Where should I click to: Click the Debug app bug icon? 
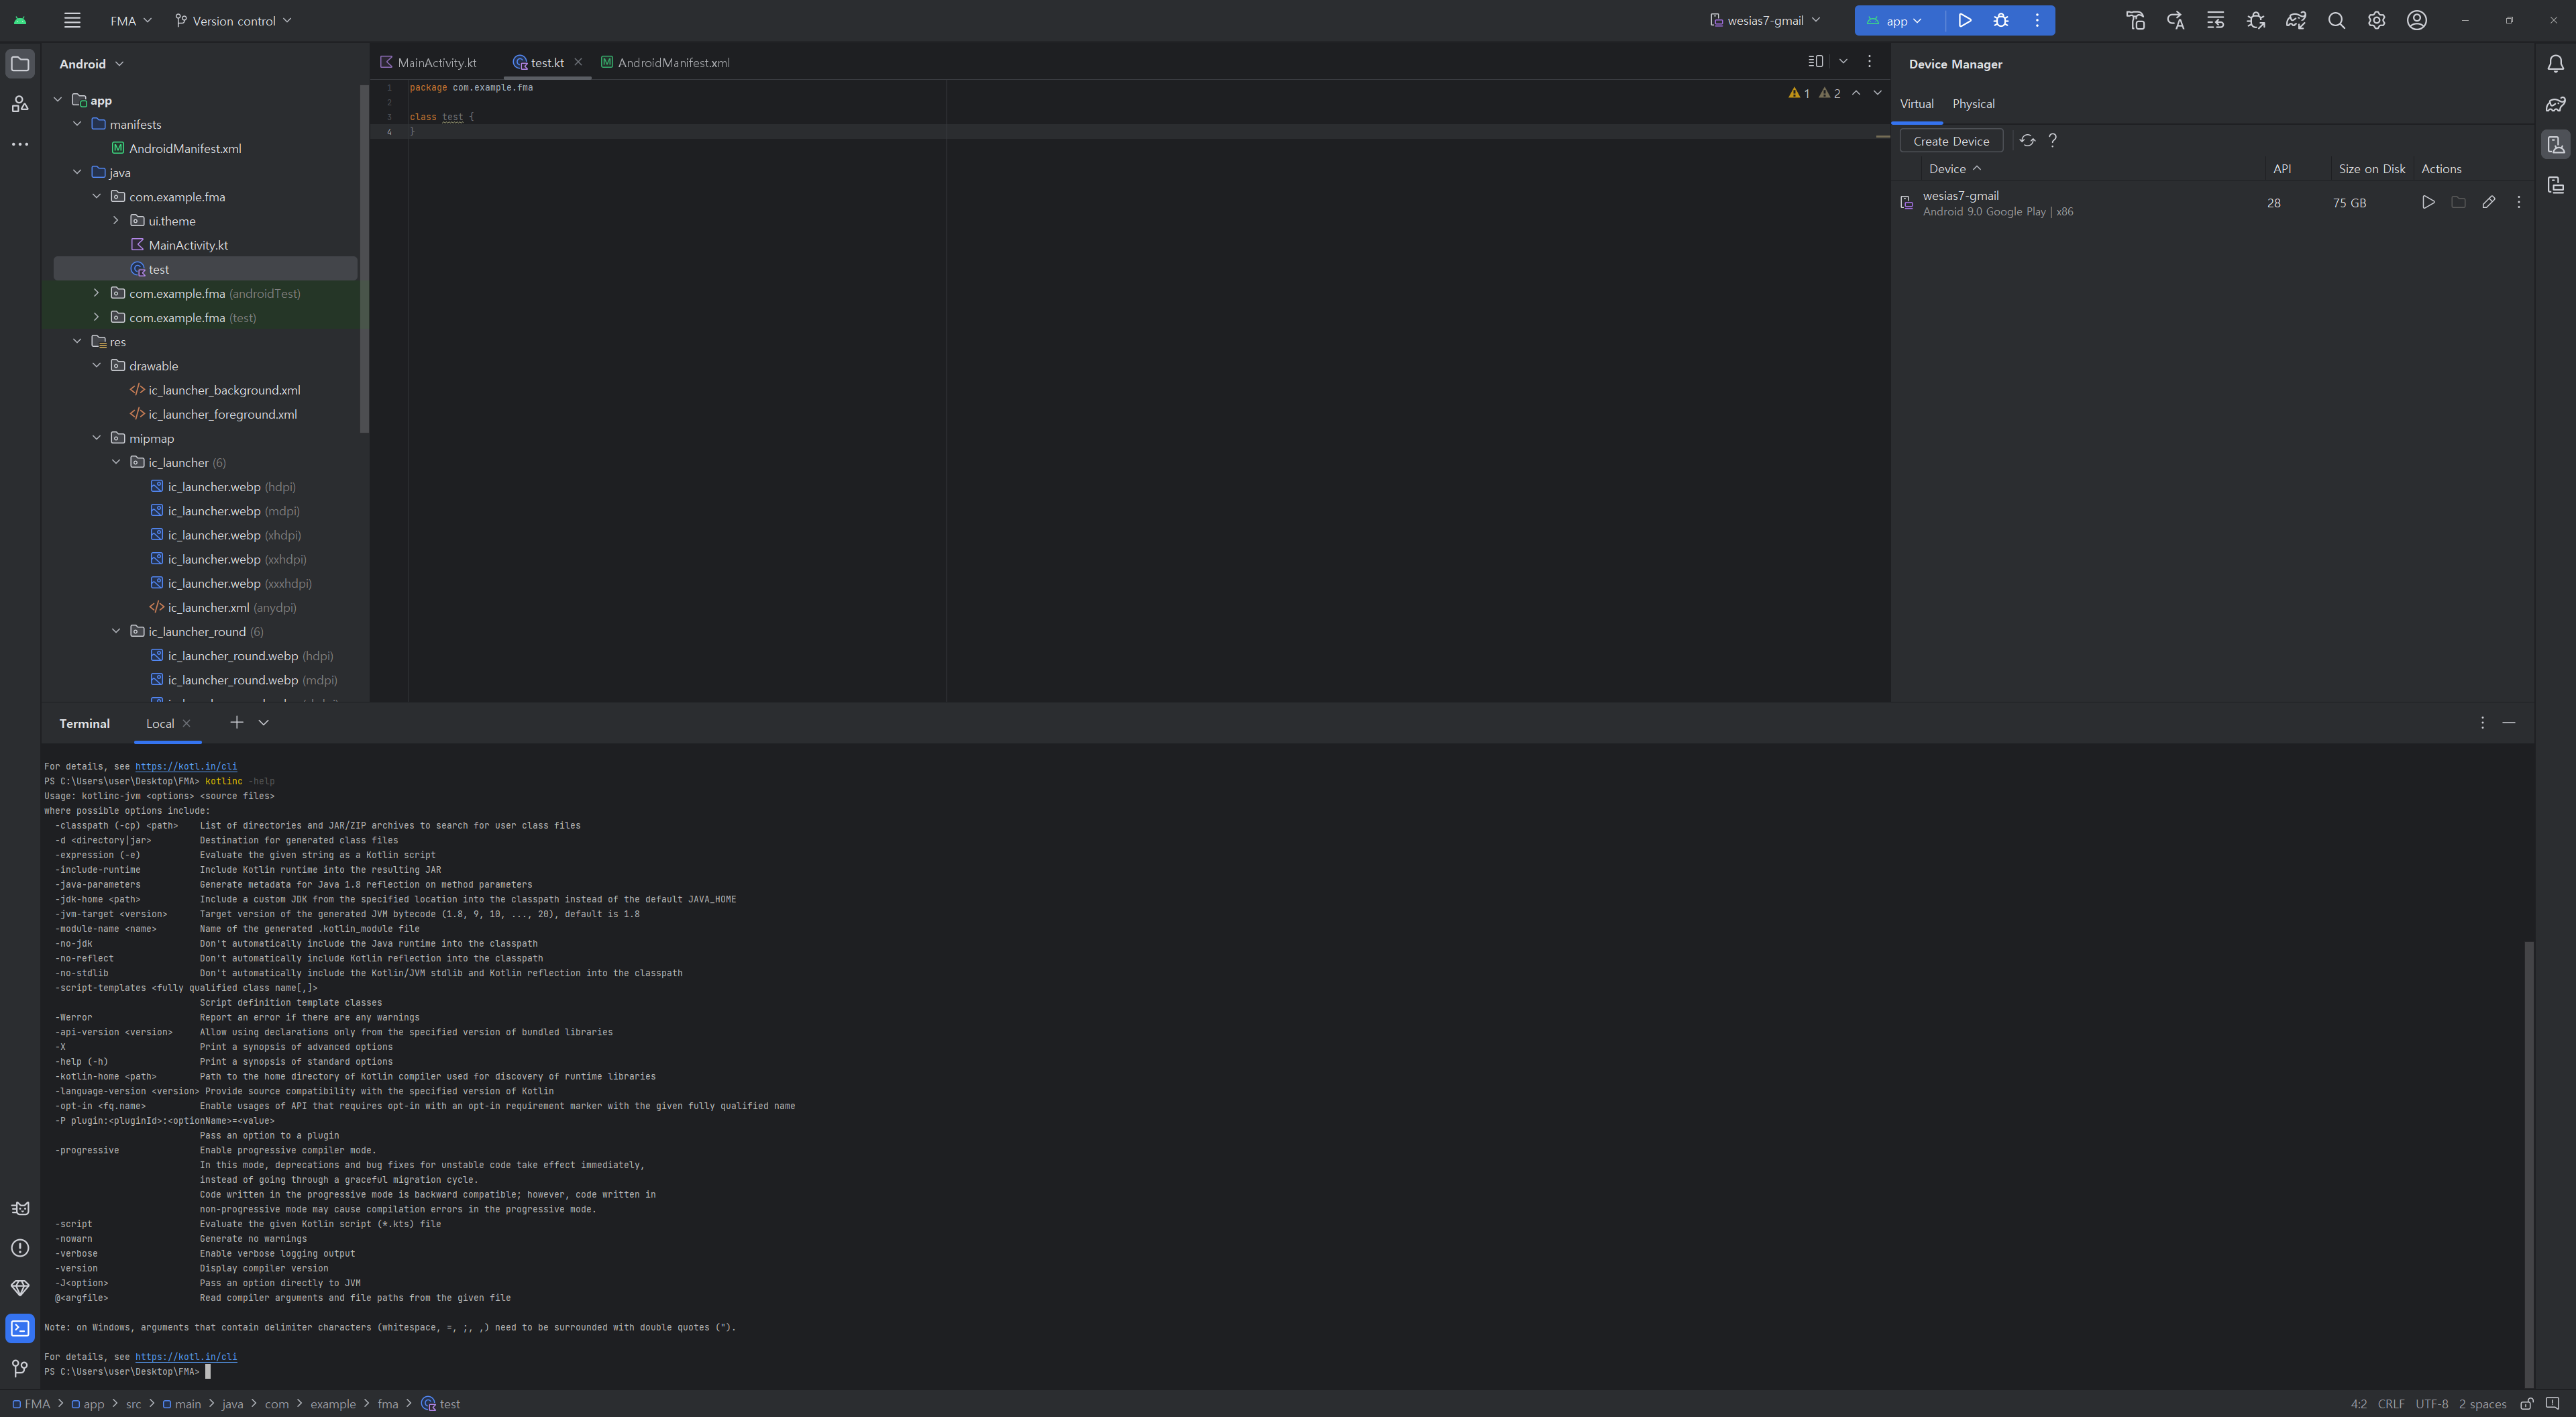click(x=2000, y=20)
